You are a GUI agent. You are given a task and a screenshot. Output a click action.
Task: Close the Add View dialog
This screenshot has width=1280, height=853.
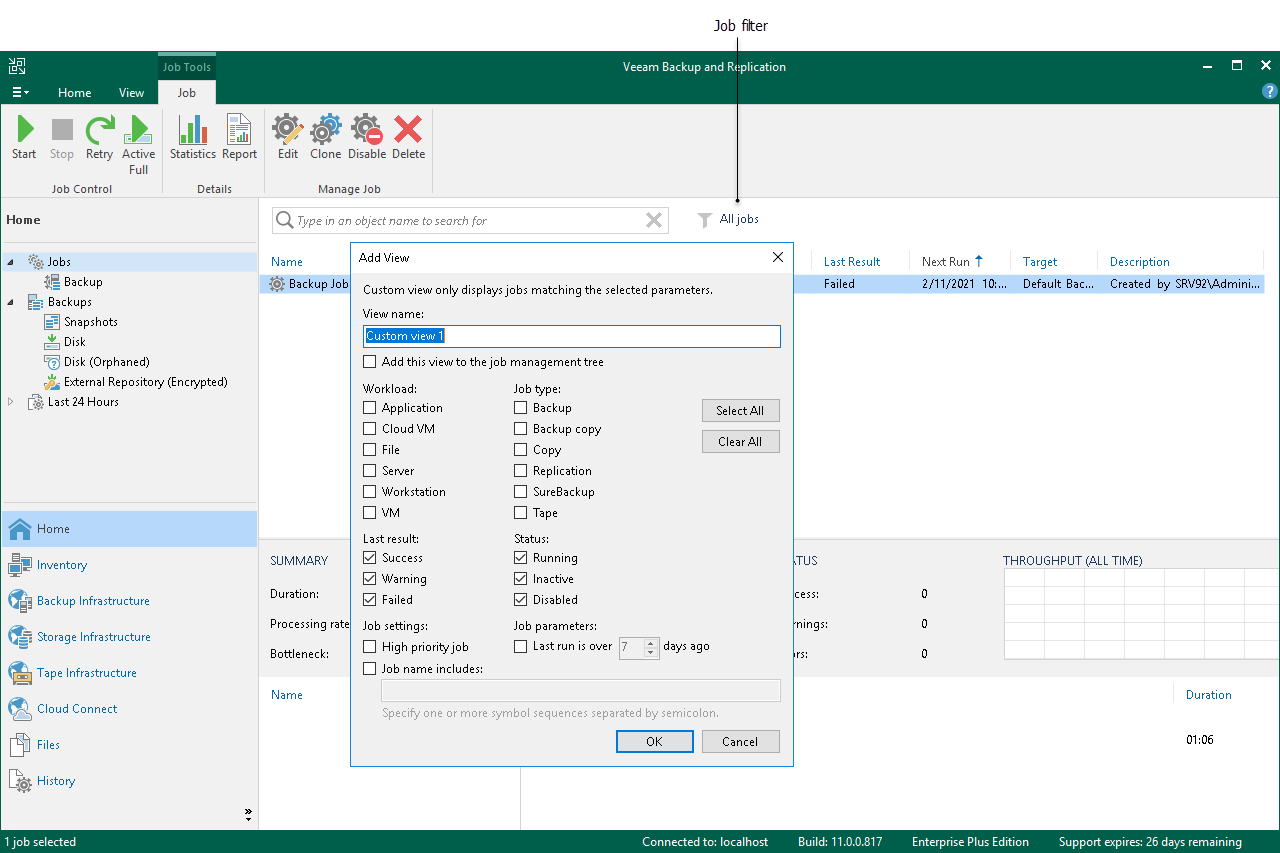tap(778, 257)
